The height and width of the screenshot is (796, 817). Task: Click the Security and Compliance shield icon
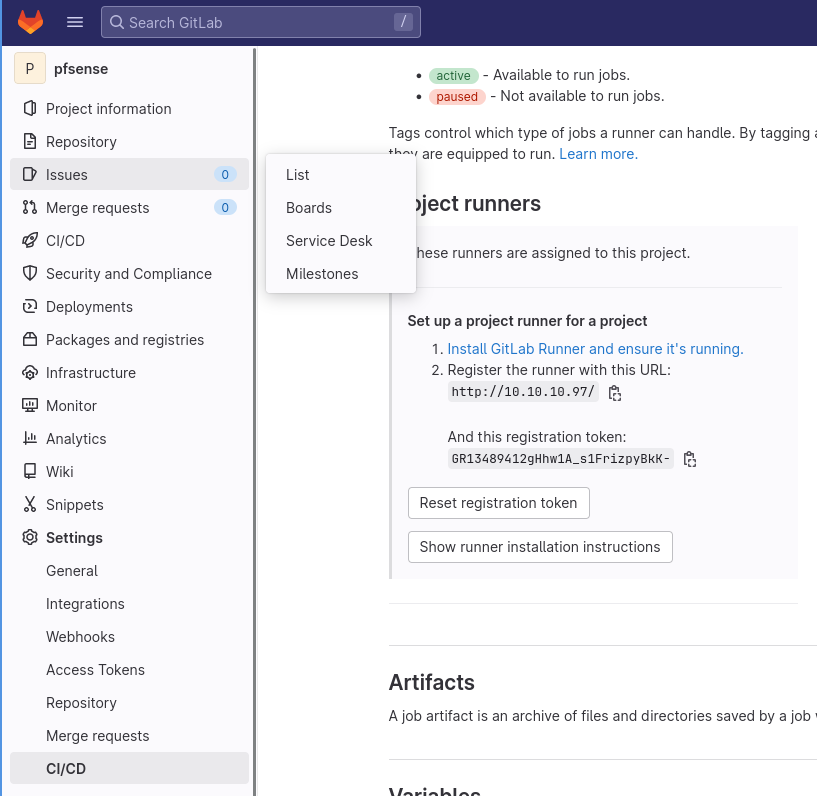(x=30, y=274)
